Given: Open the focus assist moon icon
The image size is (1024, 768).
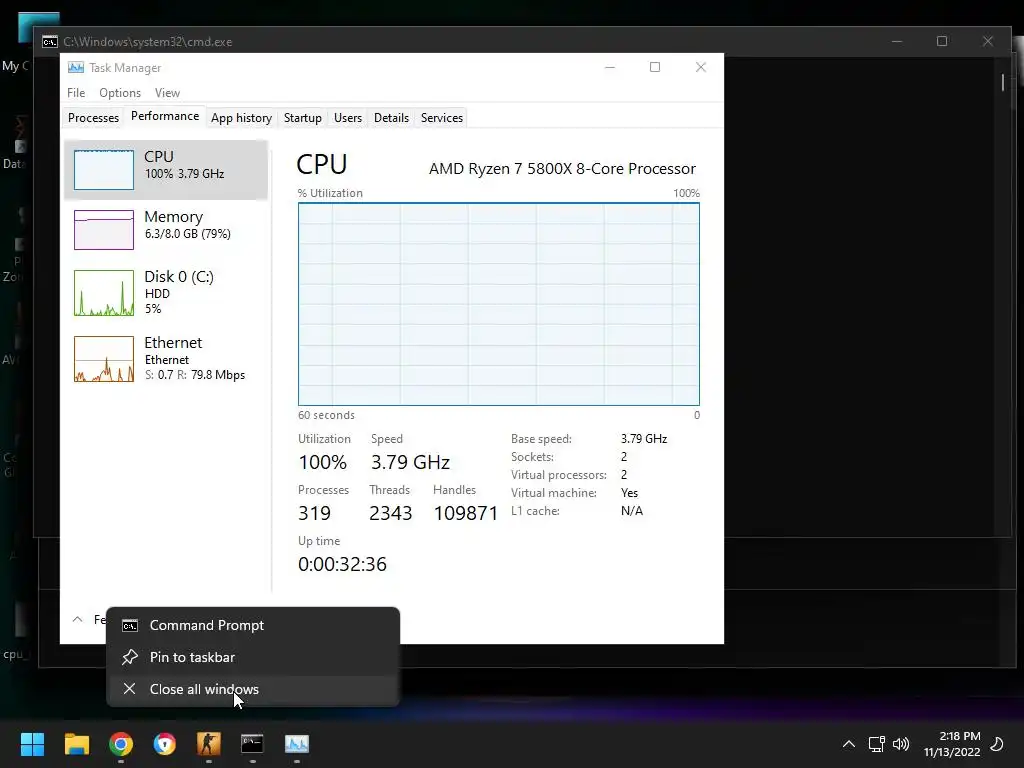Looking at the screenshot, I should (x=997, y=744).
